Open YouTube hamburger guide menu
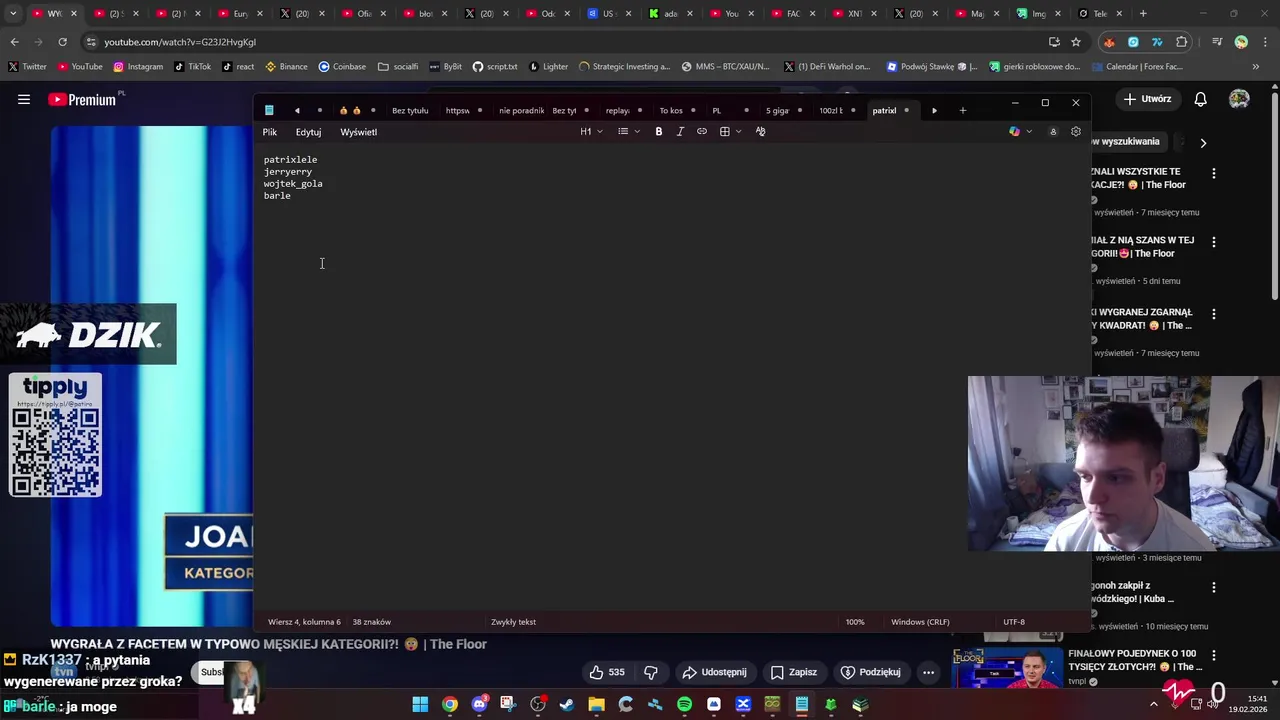 [24, 99]
